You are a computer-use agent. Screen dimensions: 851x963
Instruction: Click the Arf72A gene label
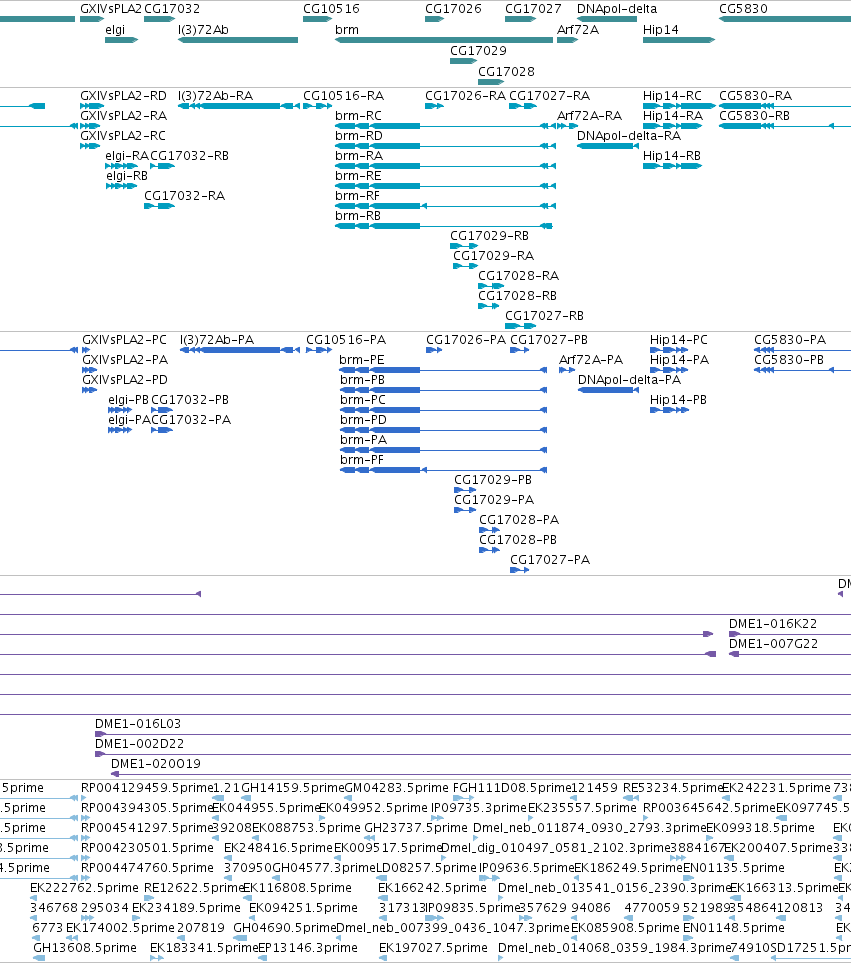[x=578, y=29]
